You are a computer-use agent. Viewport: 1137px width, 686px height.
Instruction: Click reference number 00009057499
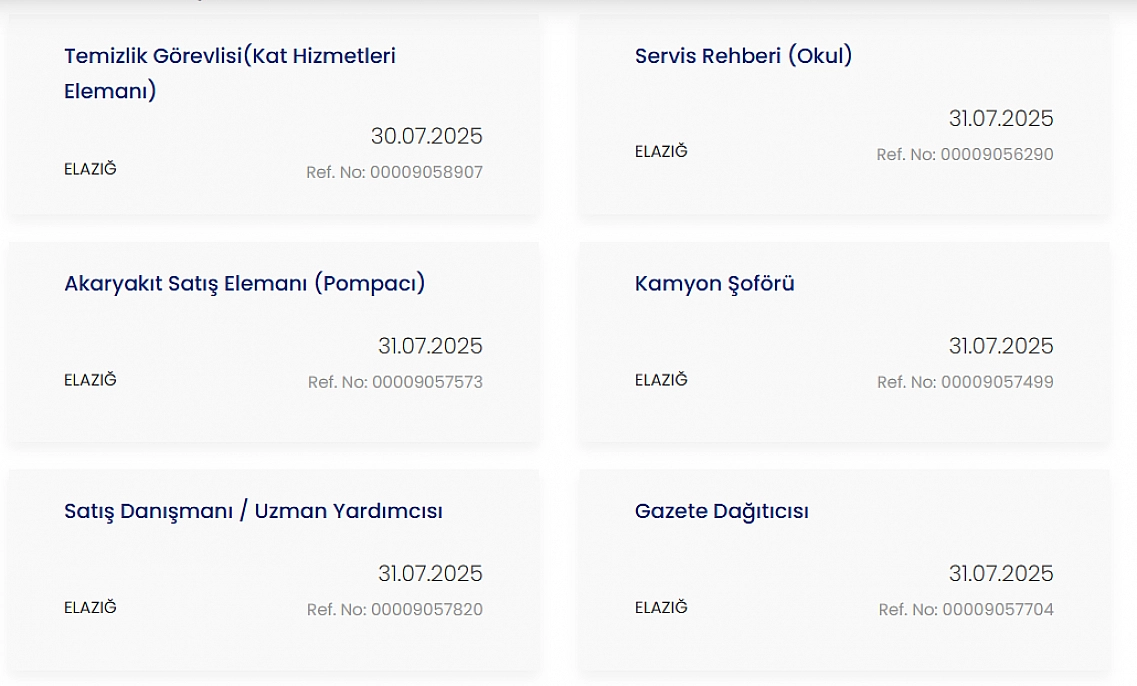click(x=965, y=382)
